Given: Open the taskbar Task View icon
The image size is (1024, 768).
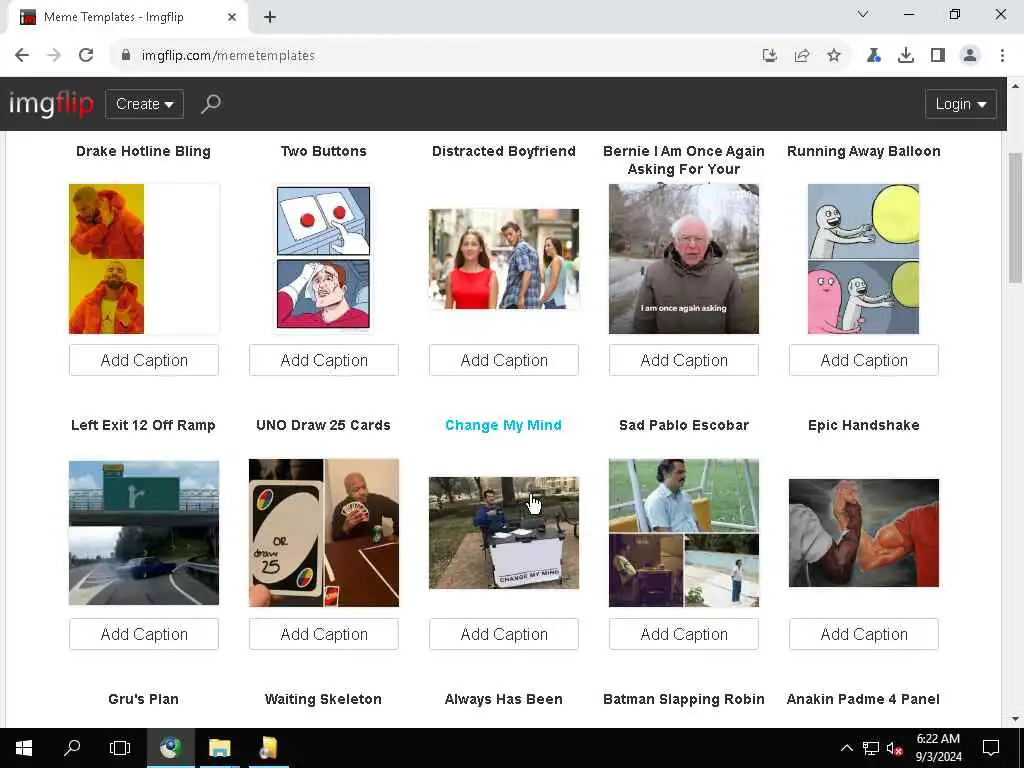Looking at the screenshot, I should [120, 748].
